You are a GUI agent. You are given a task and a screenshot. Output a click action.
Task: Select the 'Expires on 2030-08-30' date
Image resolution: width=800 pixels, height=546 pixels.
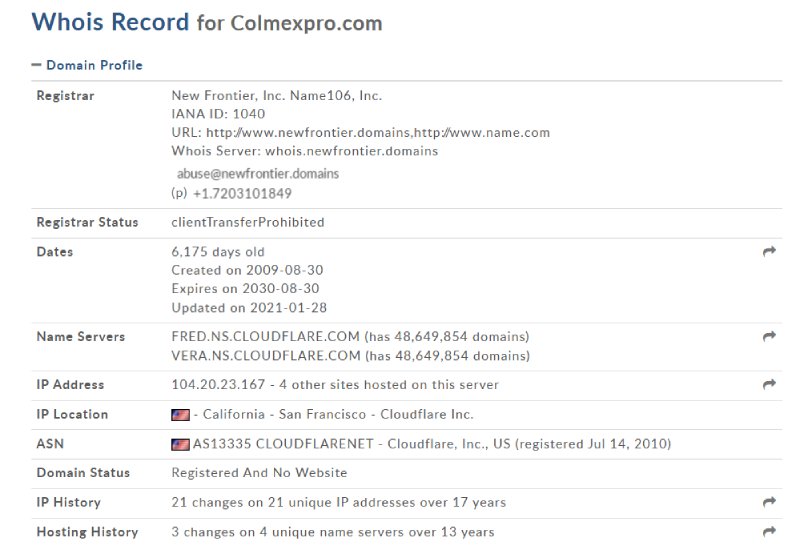tap(245, 288)
